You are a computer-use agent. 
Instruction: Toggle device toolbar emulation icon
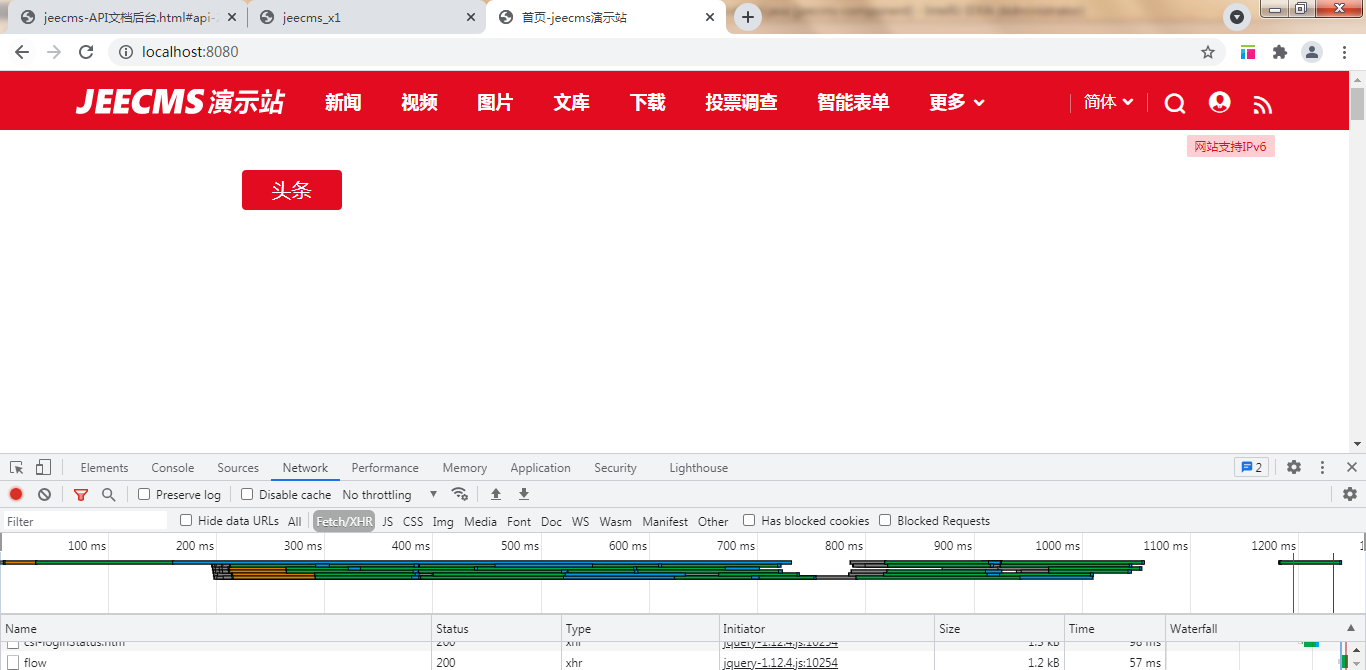pyautogui.click(x=43, y=467)
